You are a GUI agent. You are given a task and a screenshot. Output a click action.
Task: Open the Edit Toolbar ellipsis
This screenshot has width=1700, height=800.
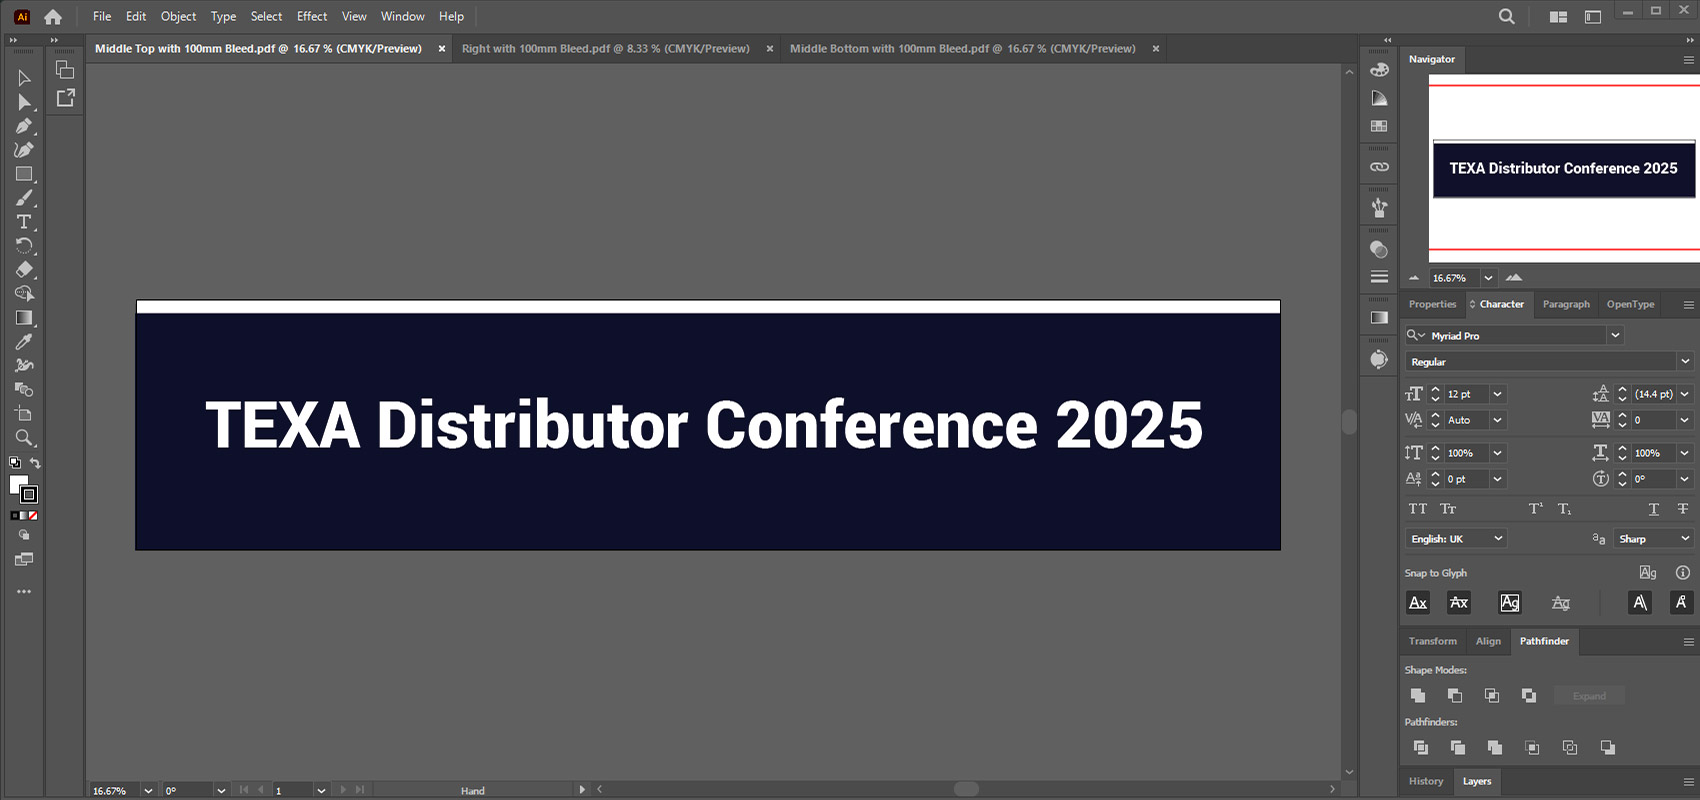pos(24,592)
